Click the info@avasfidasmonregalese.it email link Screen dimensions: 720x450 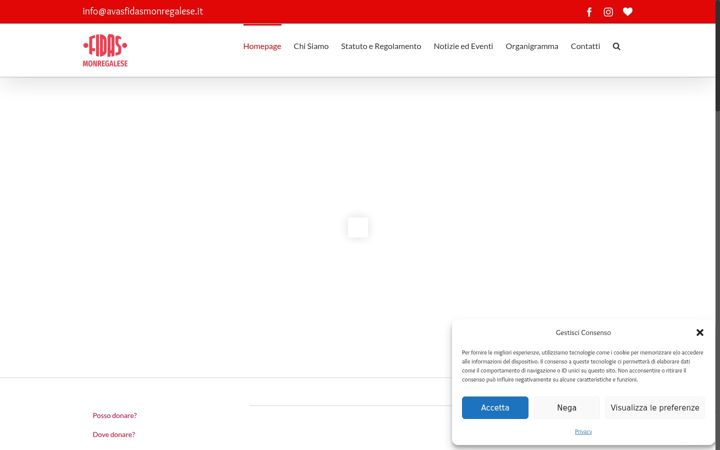pyautogui.click(x=142, y=11)
